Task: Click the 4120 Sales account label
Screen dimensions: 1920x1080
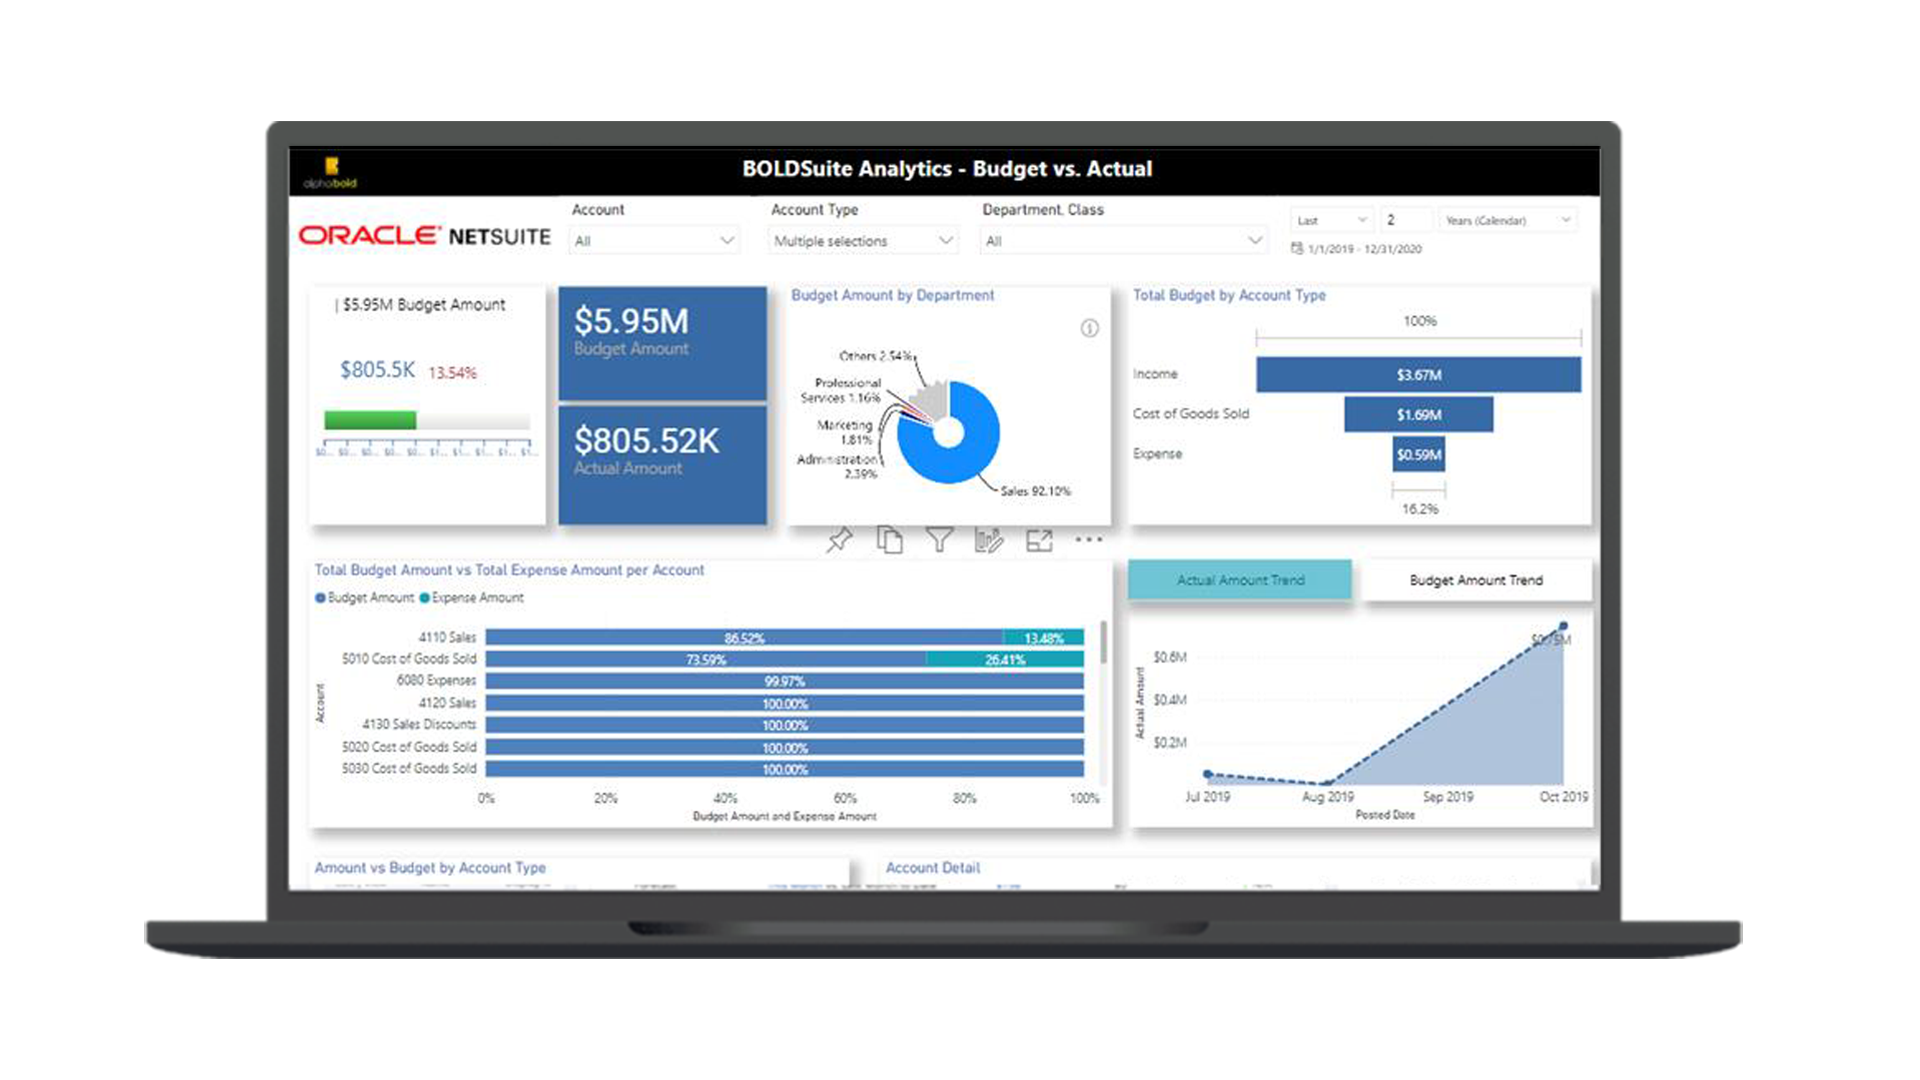Action: coord(447,703)
